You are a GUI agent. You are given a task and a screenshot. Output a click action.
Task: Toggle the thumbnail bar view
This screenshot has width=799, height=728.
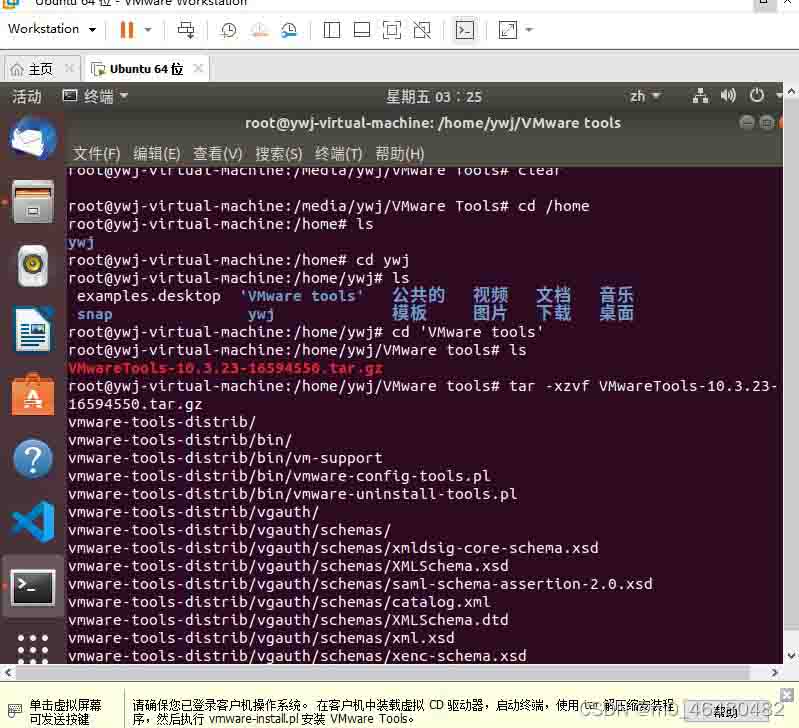coord(362,30)
